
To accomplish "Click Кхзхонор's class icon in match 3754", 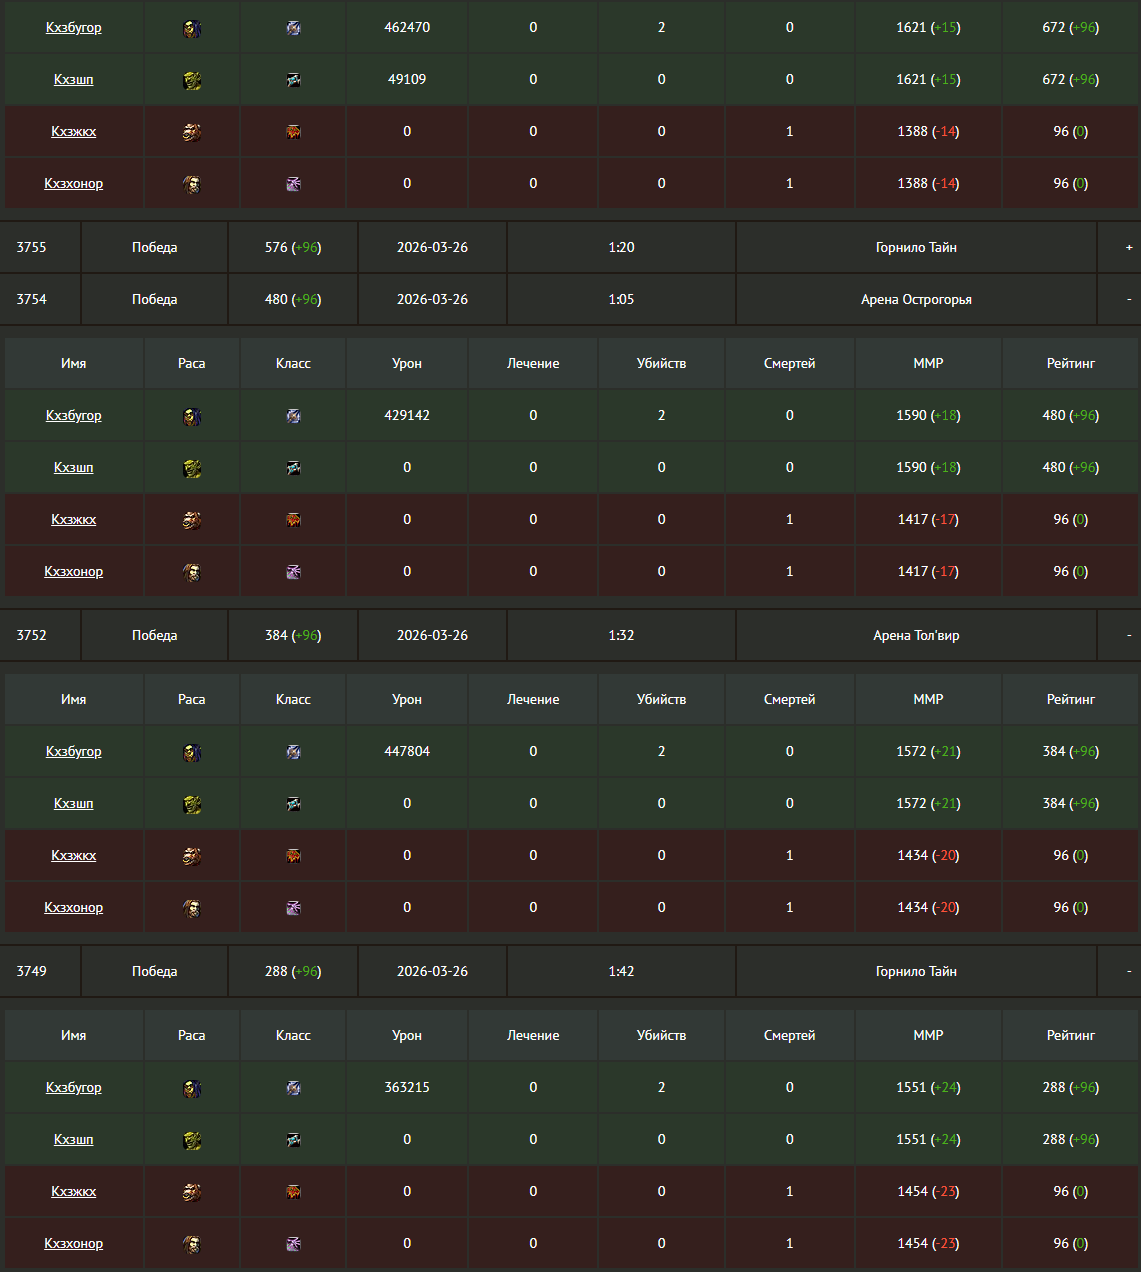I will click(293, 572).
